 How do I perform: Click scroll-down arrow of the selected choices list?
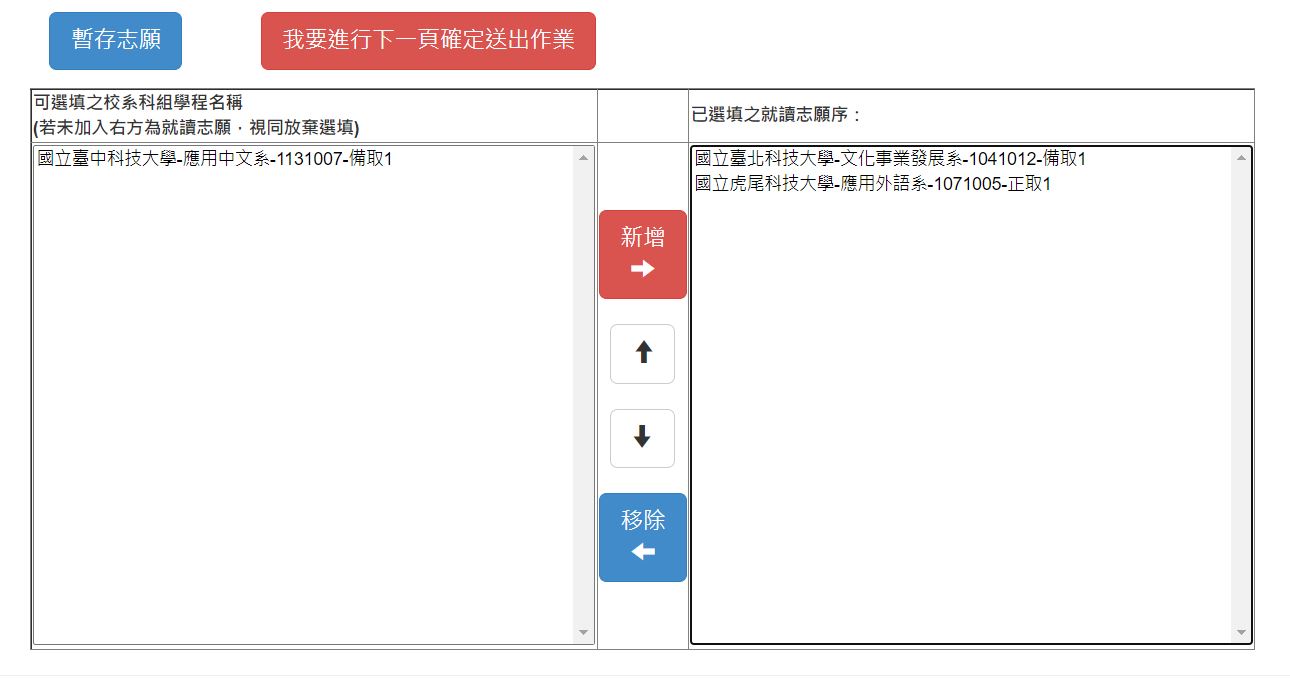pos(1242,633)
